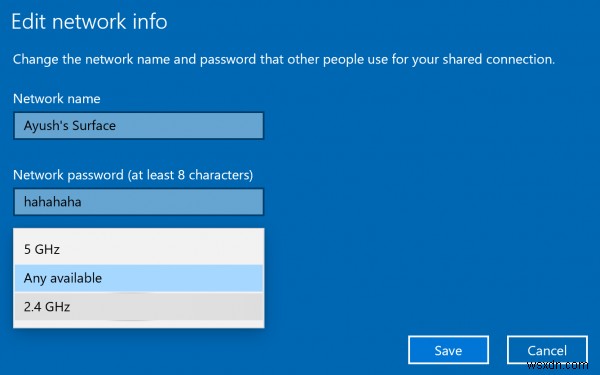Select the 5 GHz band option
Viewport: 600px width, 375px height.
(x=139, y=249)
